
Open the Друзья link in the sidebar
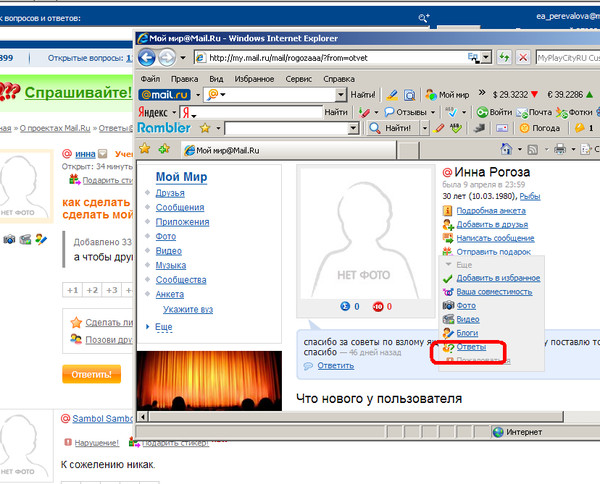coord(170,193)
